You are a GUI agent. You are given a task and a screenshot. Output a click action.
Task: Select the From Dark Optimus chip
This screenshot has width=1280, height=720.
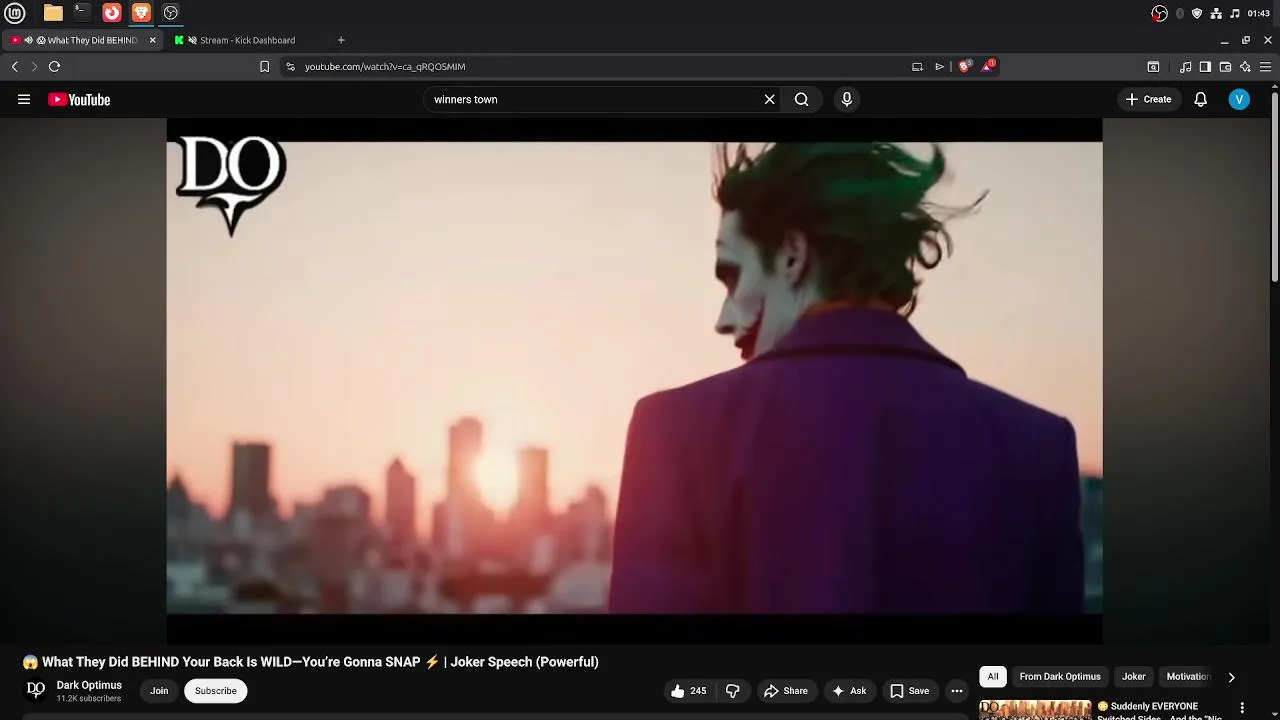click(1060, 677)
